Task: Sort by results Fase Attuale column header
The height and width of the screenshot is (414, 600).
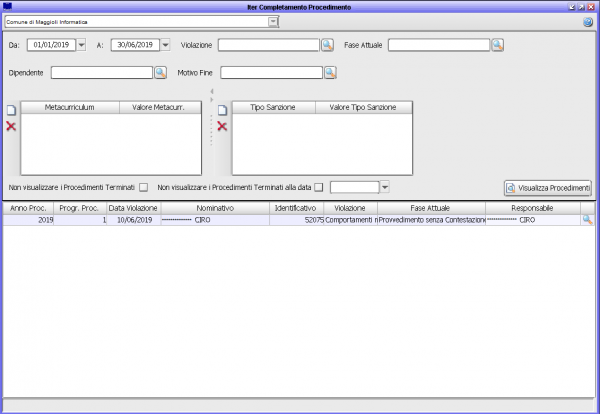Action: point(431,209)
